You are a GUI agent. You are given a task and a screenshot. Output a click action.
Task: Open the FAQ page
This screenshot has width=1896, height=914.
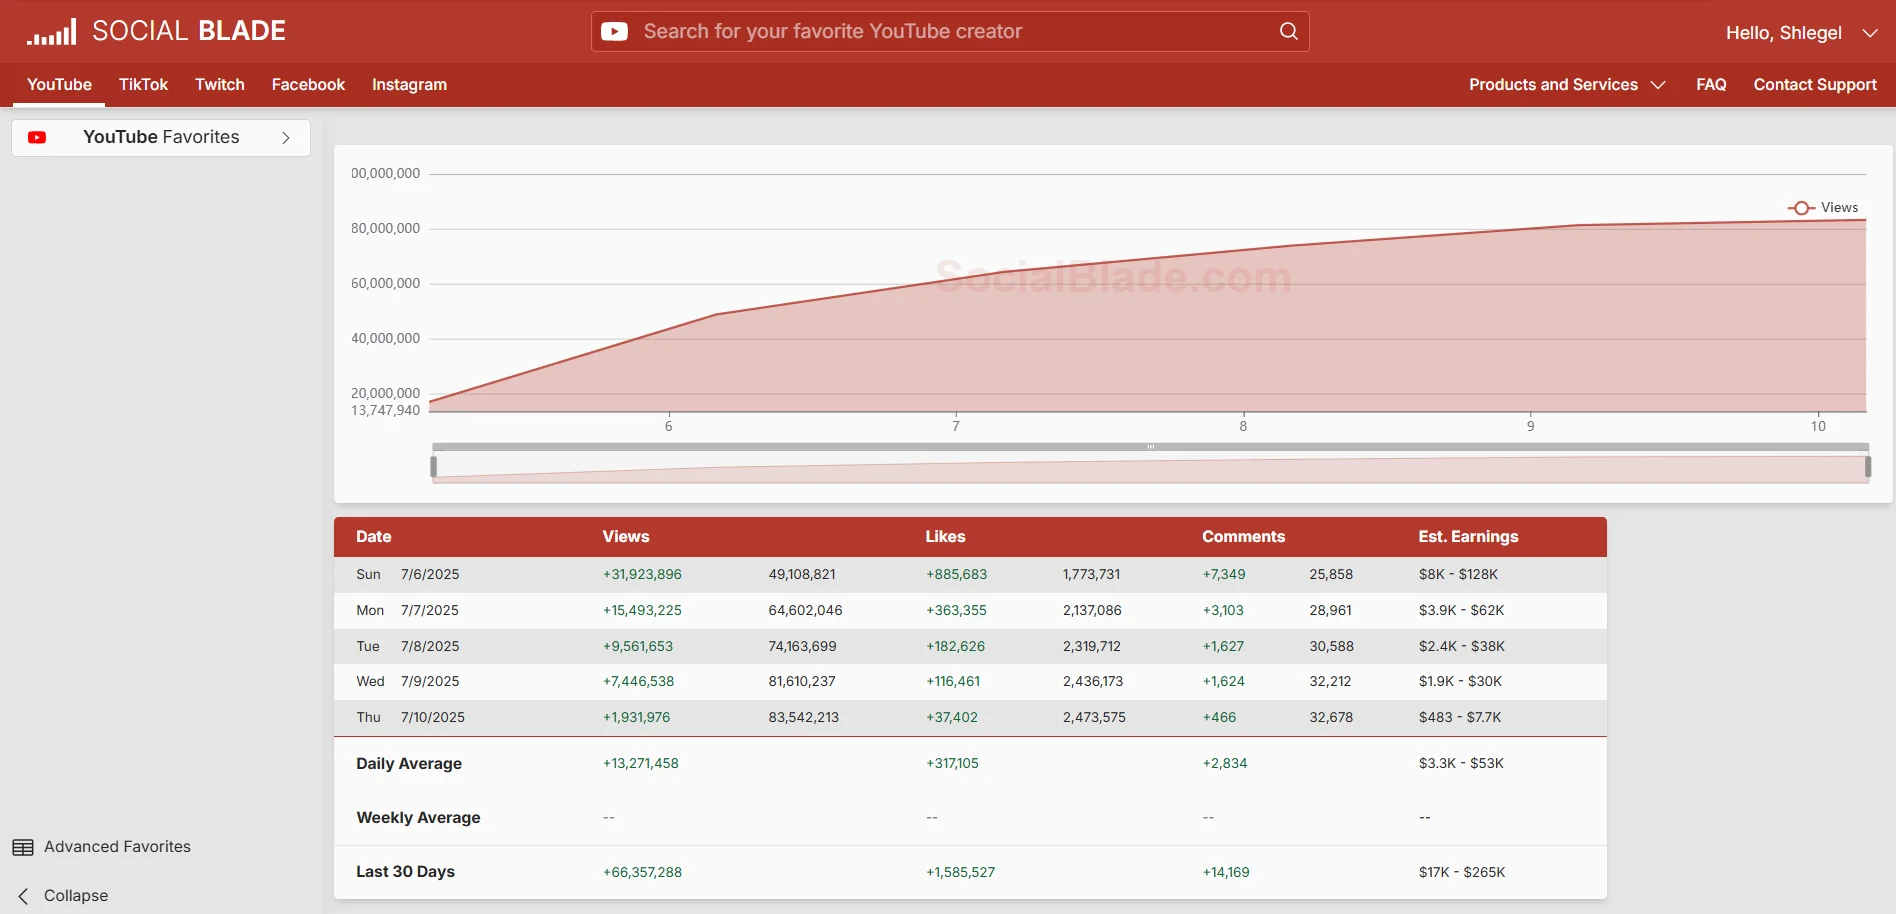point(1711,85)
